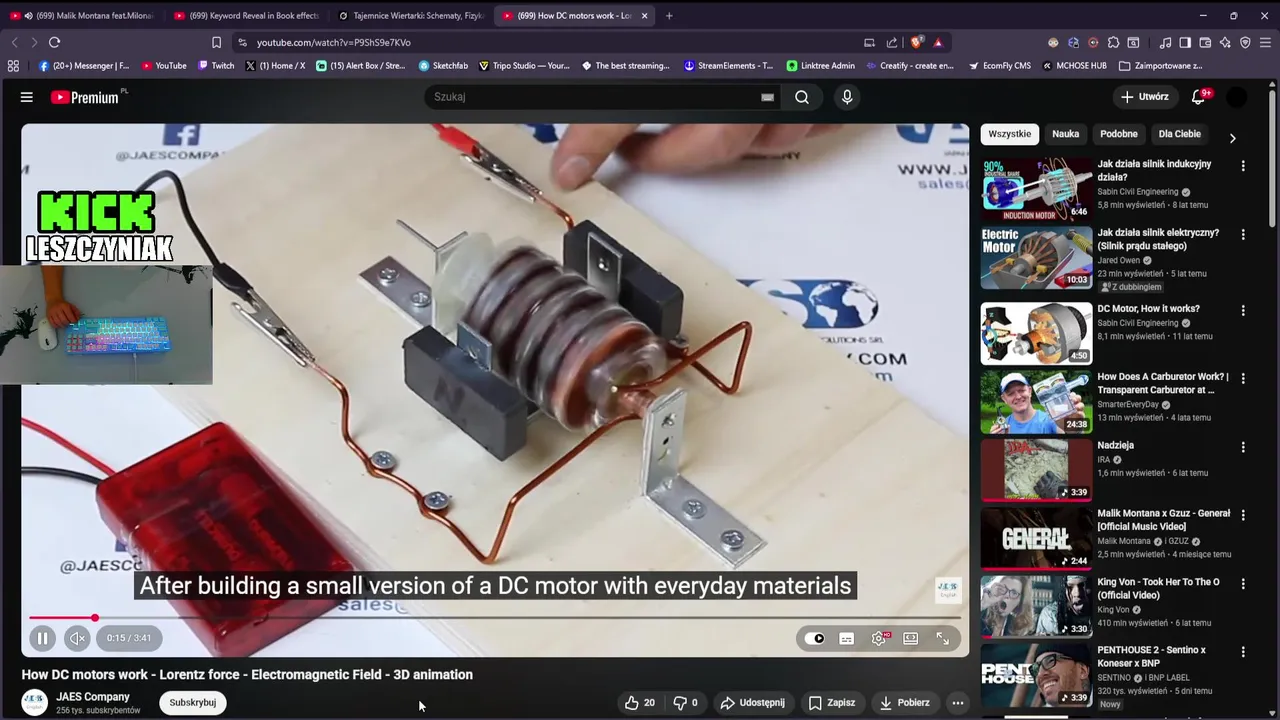Select the Dla Ciebie filter chip
This screenshot has width=1280, height=720.
coord(1179,134)
